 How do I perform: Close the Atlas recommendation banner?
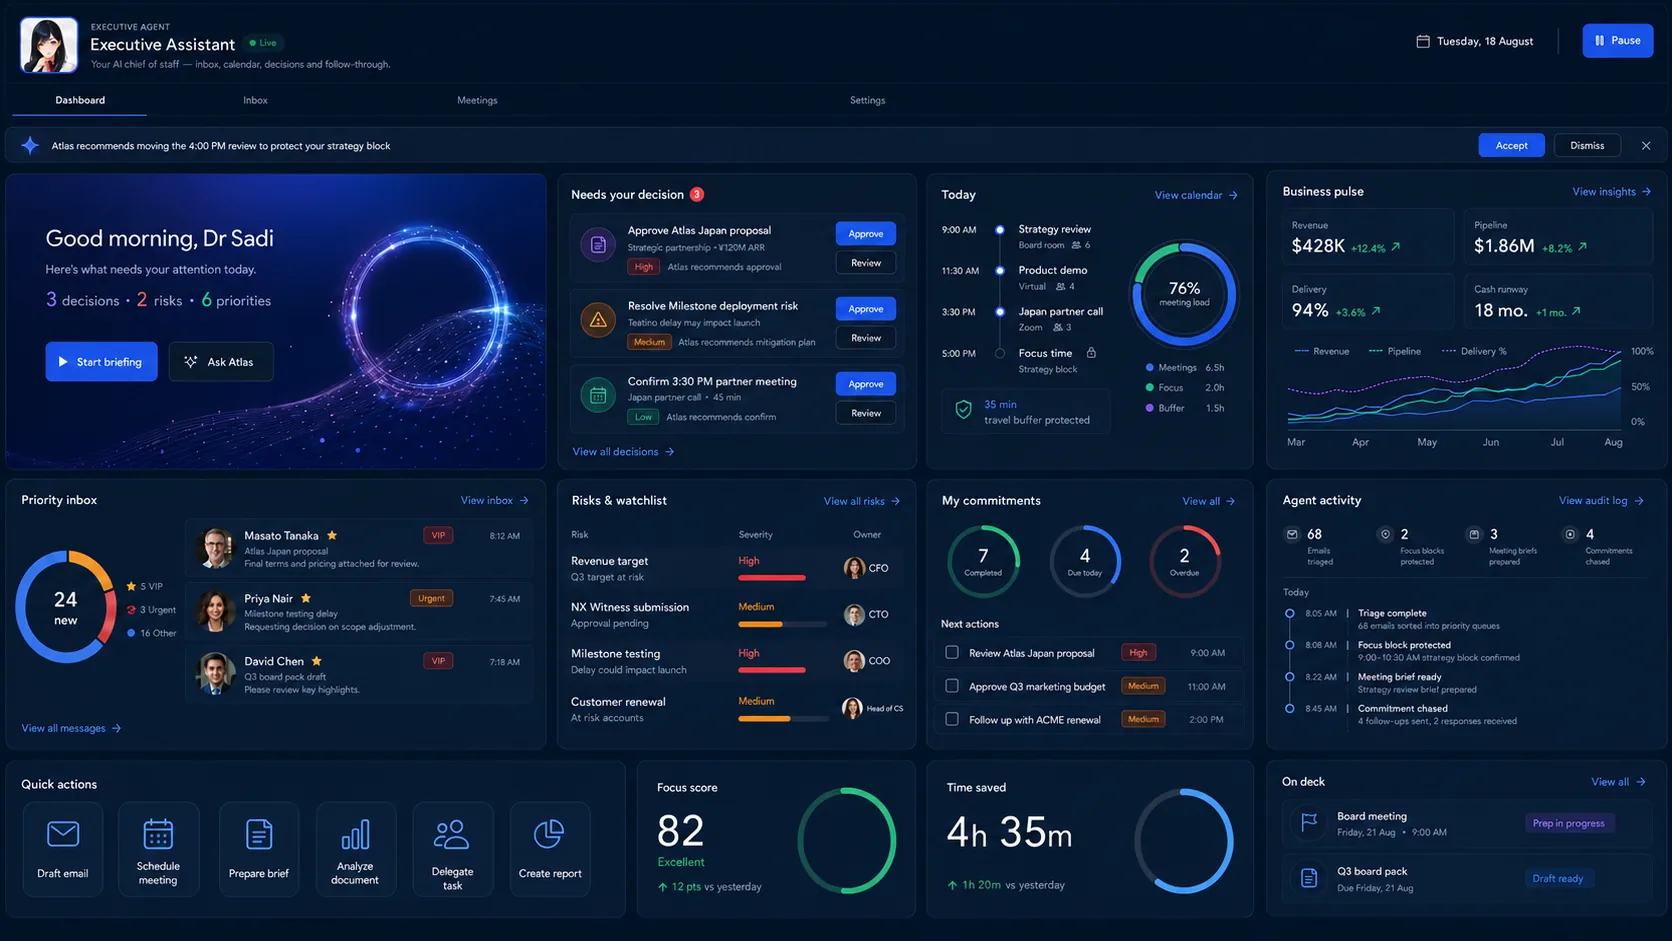(1646, 146)
